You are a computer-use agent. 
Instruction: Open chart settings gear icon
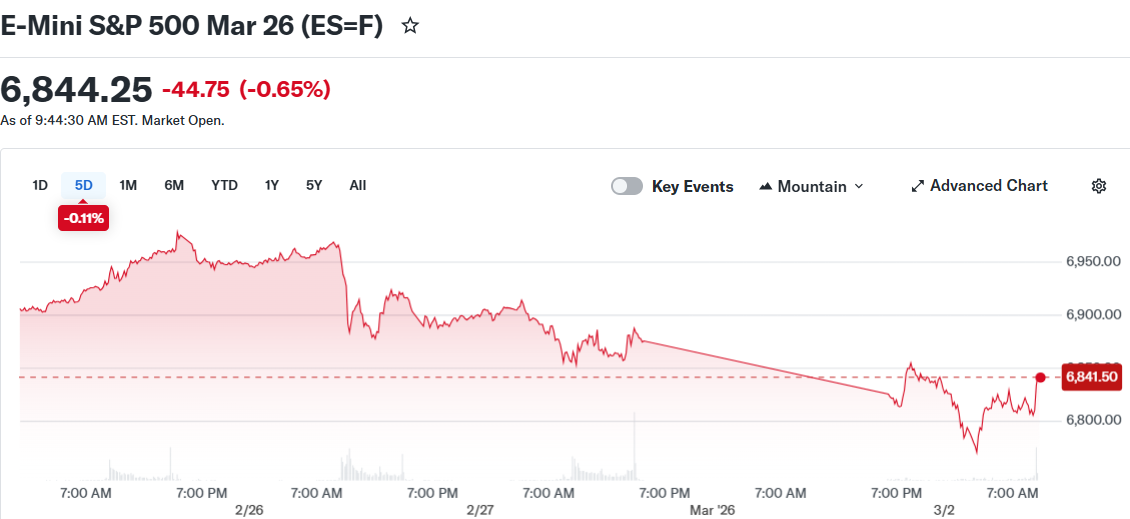pyautogui.click(x=1098, y=186)
